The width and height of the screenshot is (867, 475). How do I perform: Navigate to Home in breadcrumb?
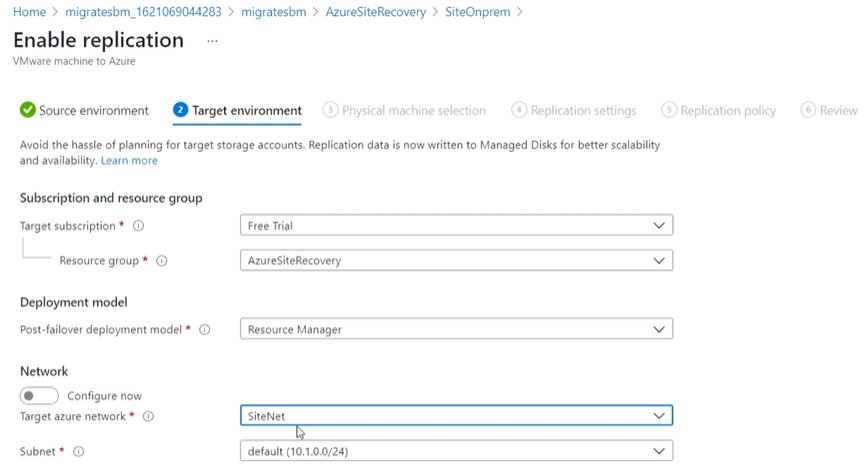29,12
